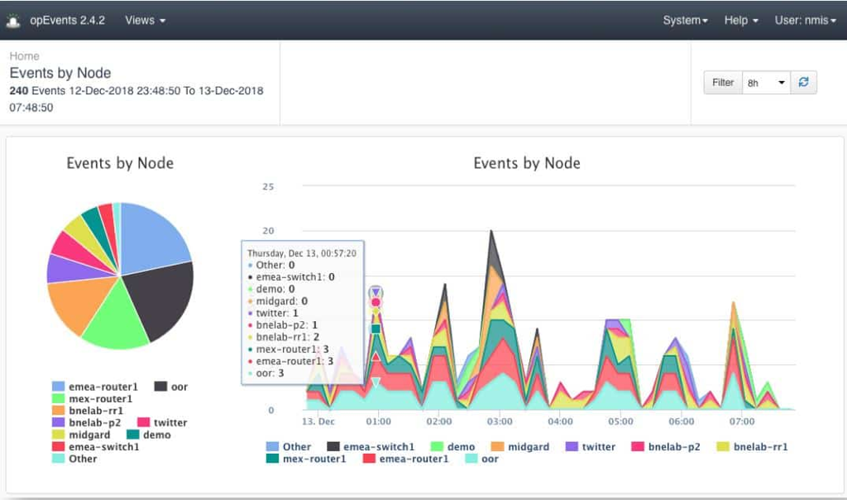Toggle the twitter series in area chart legend

coord(598,447)
